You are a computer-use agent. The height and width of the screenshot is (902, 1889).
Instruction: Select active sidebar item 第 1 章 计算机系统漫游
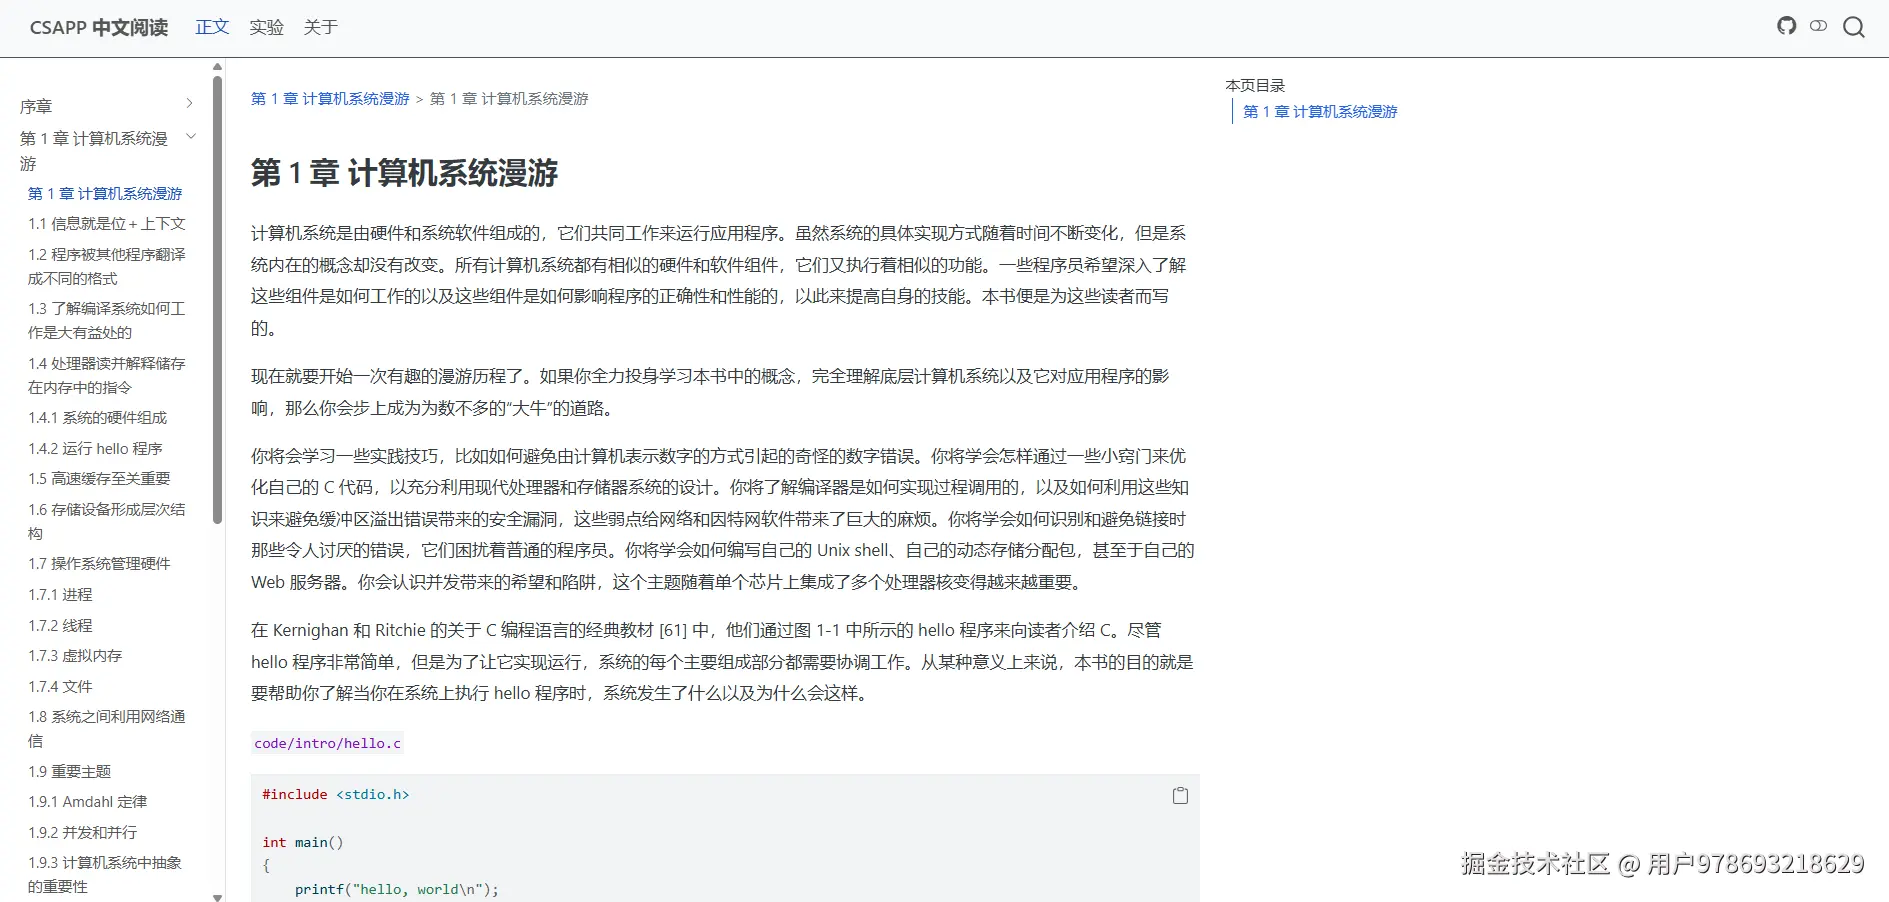(105, 194)
